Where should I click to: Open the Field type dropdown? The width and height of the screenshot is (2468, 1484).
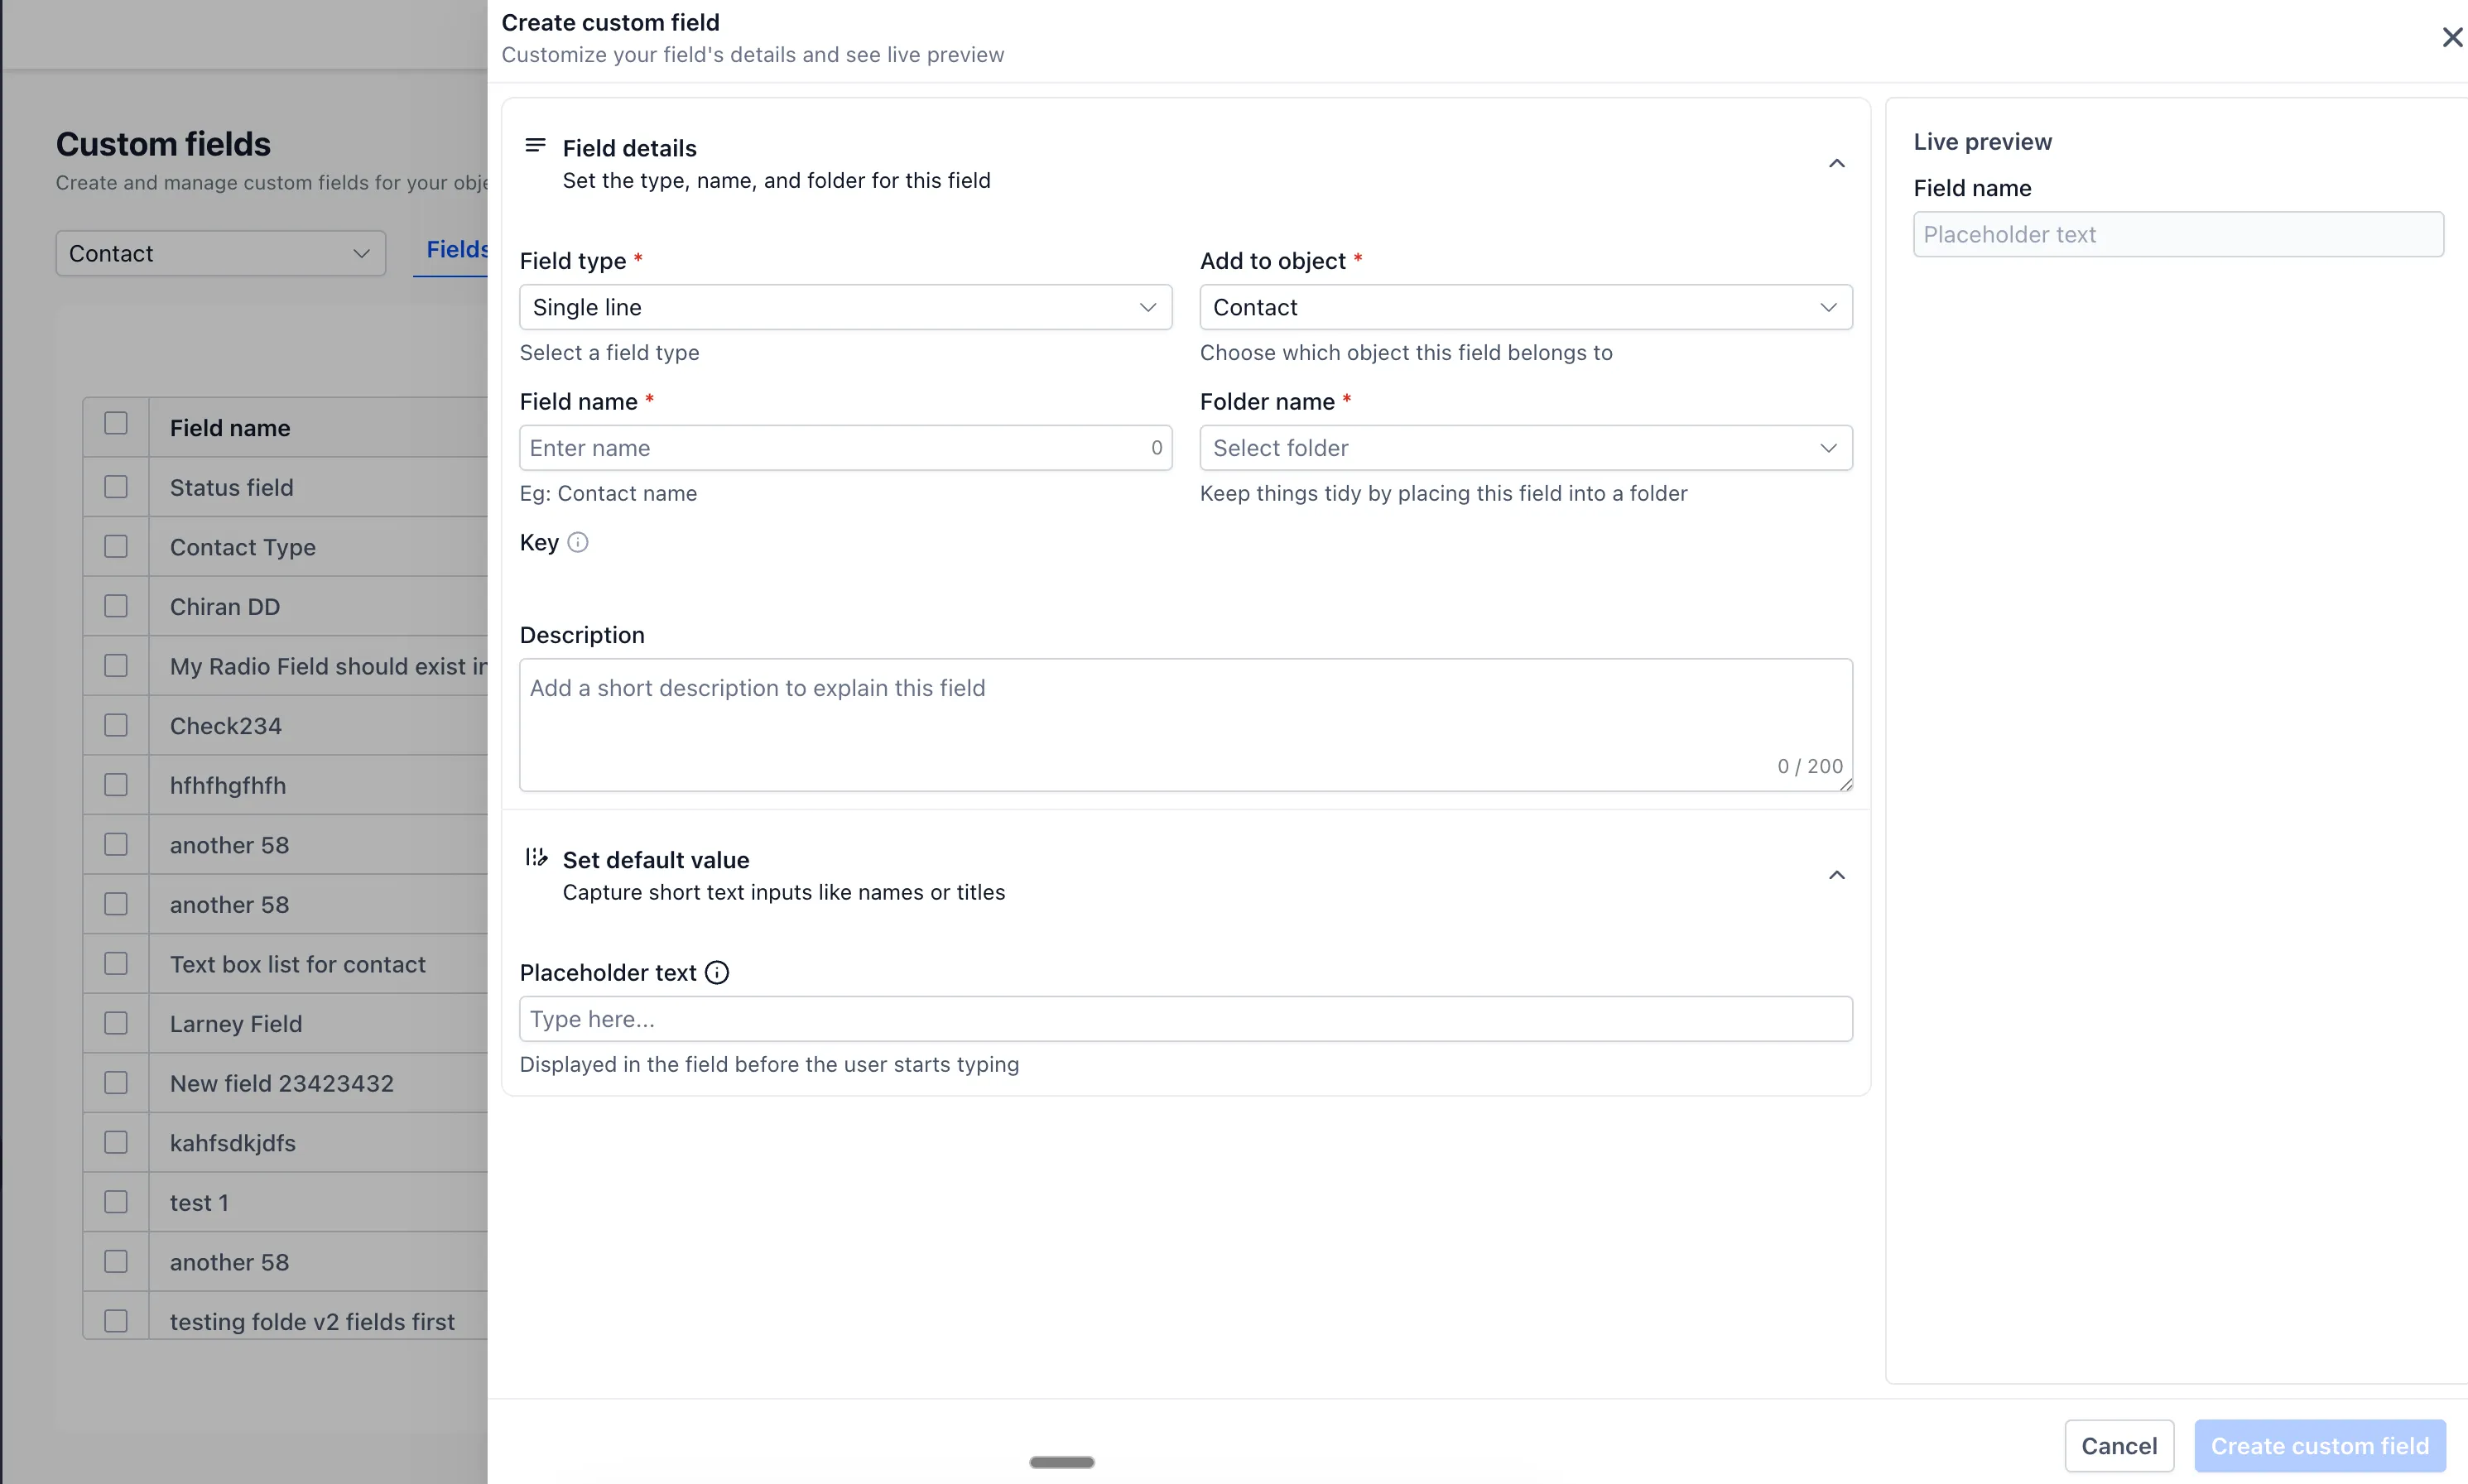point(845,307)
